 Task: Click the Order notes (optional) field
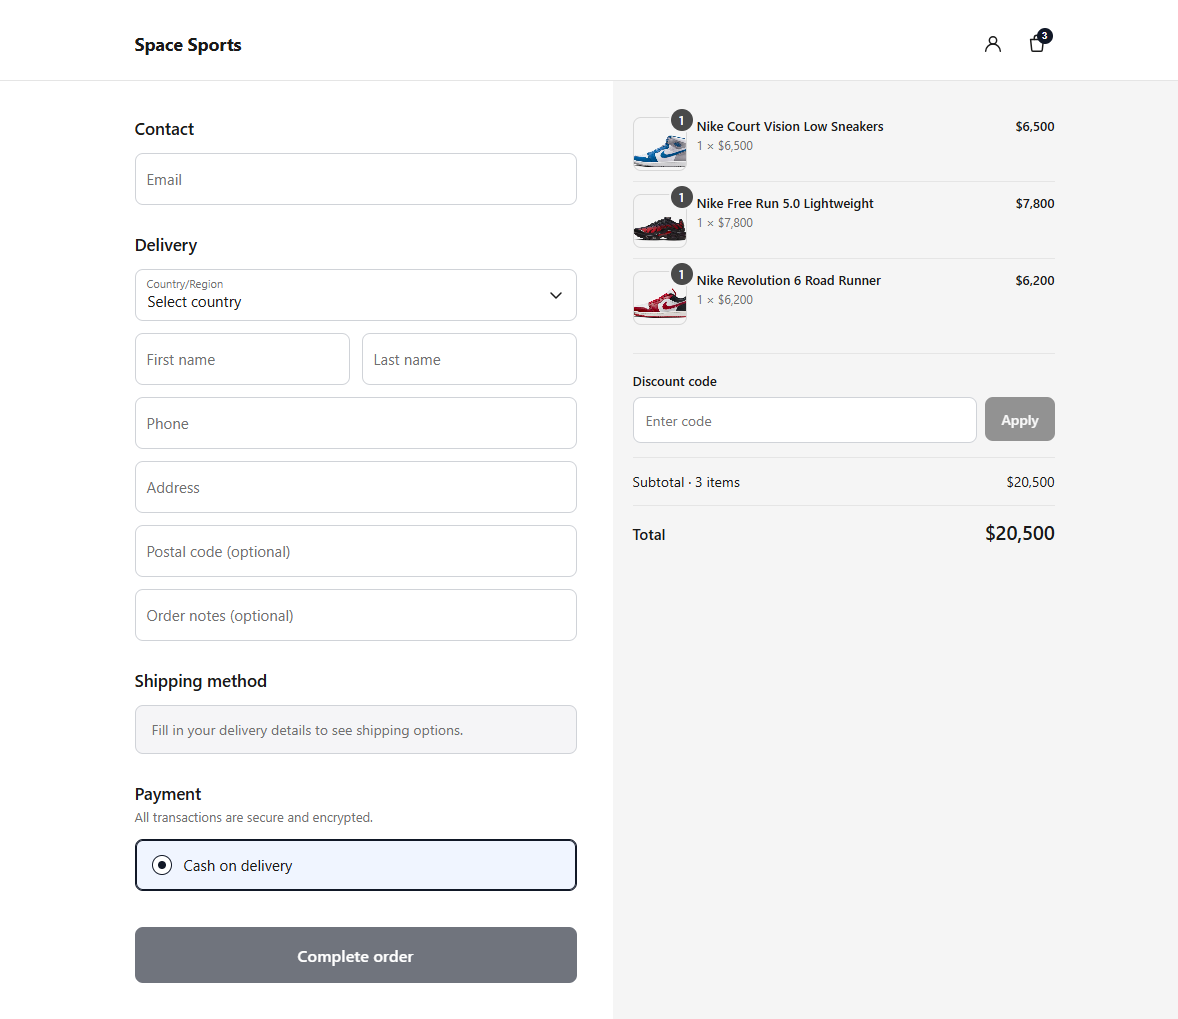[355, 615]
